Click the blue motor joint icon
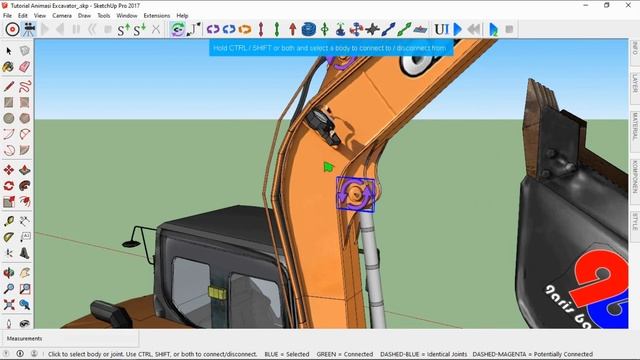The image size is (640, 360). pos(229,29)
